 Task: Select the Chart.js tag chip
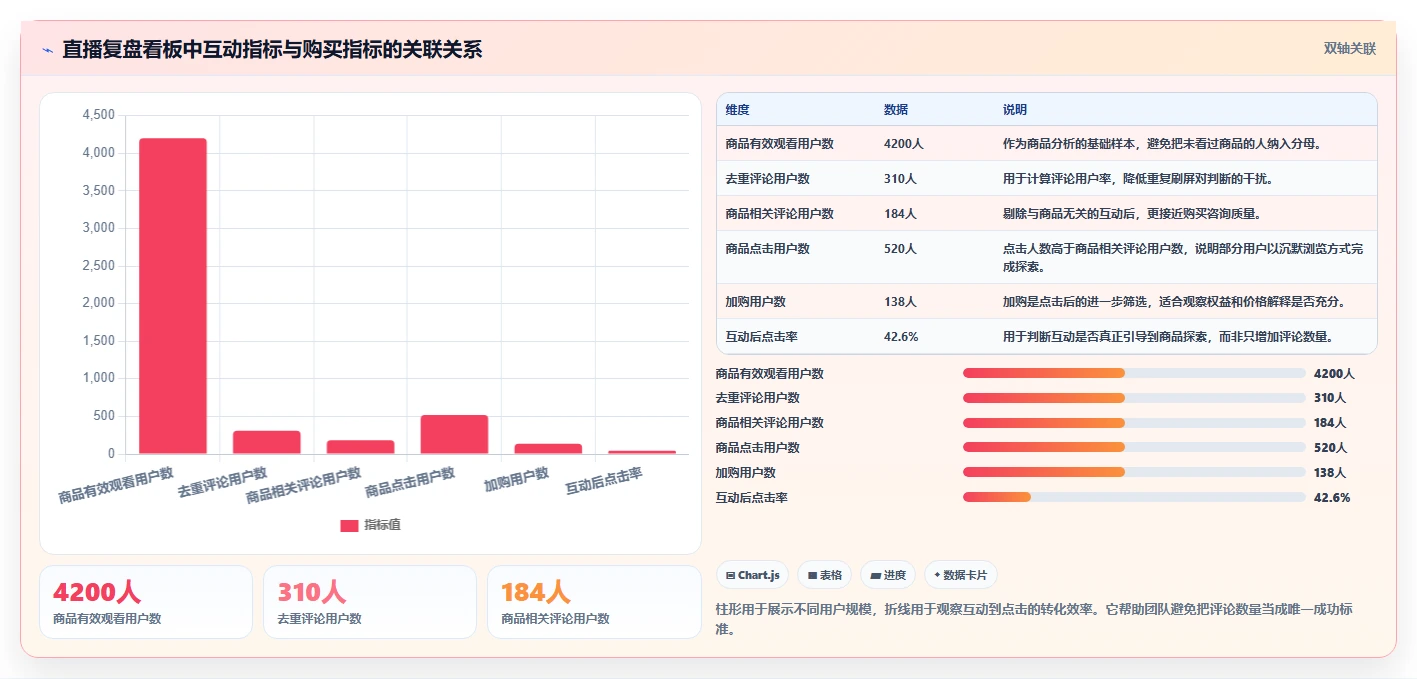pyautogui.click(x=752, y=575)
